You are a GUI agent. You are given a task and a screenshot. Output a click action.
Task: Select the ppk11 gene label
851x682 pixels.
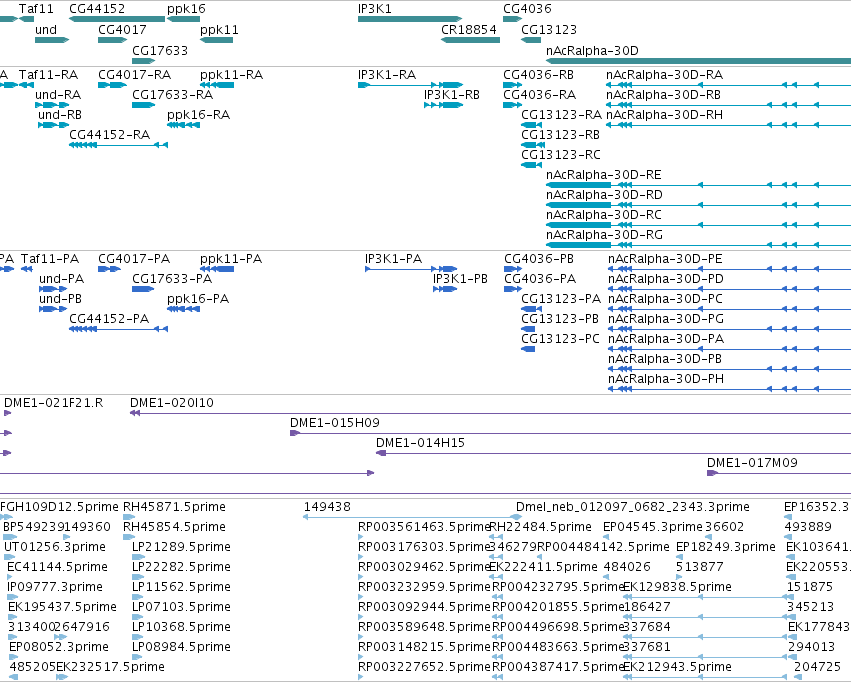[x=219, y=30]
